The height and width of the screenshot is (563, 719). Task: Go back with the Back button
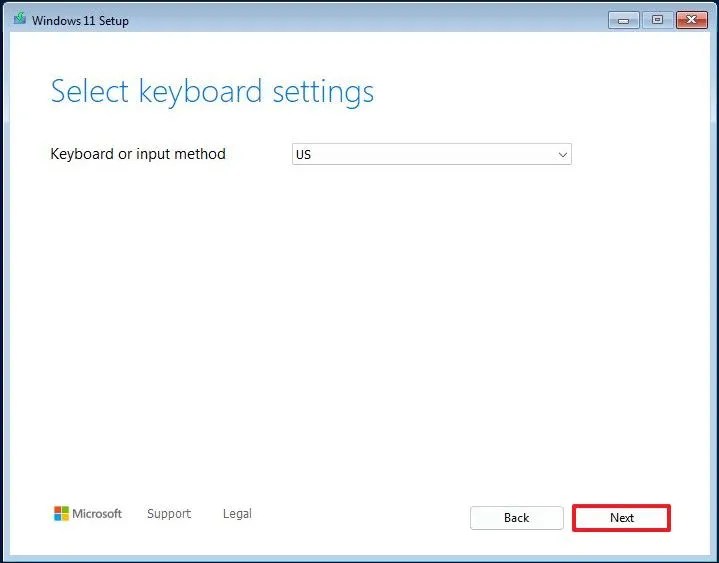click(x=517, y=518)
